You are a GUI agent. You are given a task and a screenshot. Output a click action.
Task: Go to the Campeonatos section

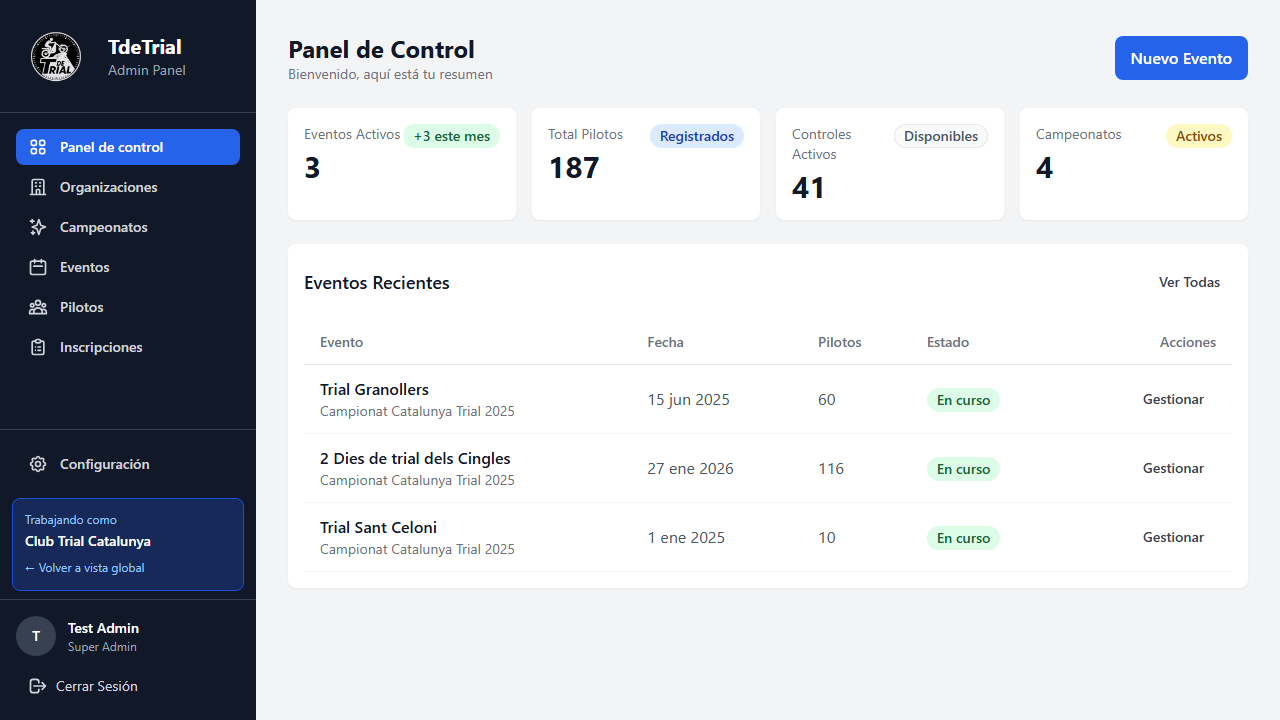[103, 227]
